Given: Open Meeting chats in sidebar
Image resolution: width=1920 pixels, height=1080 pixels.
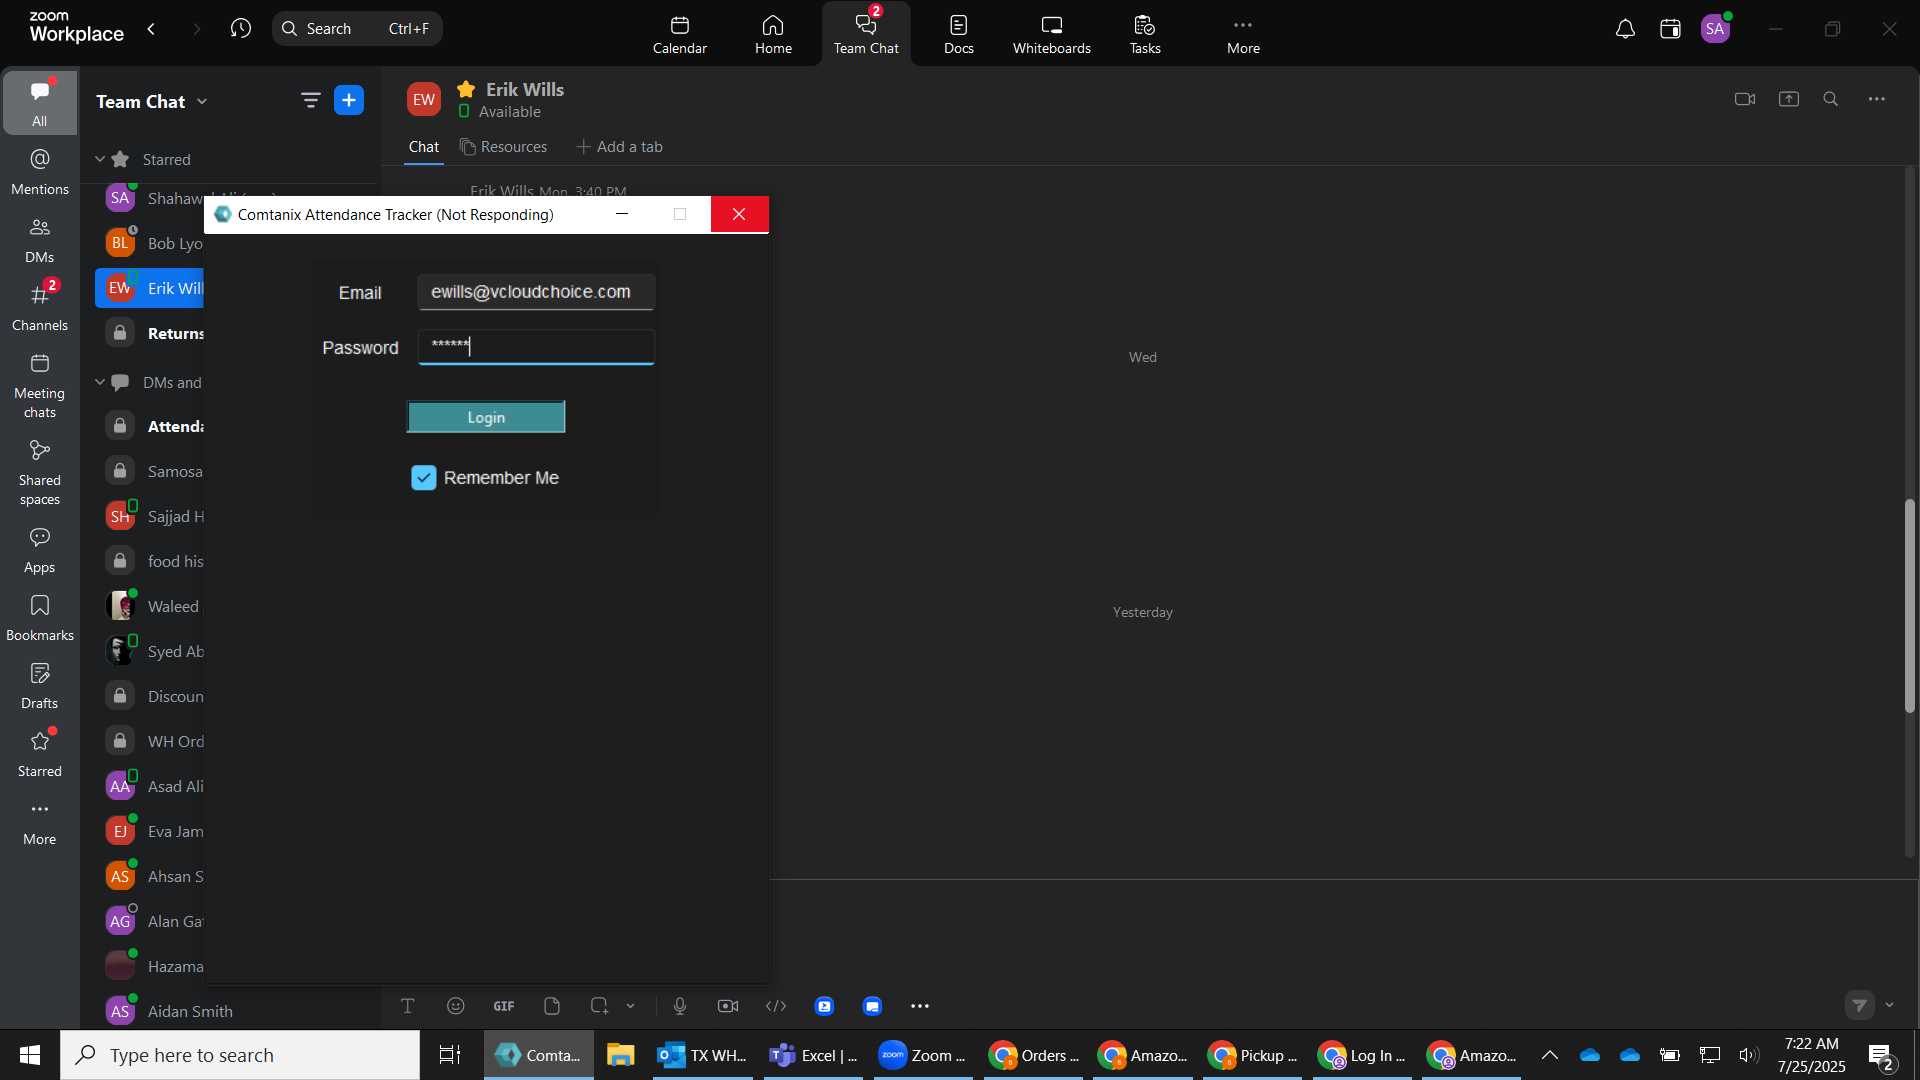Looking at the screenshot, I should [x=40, y=386].
